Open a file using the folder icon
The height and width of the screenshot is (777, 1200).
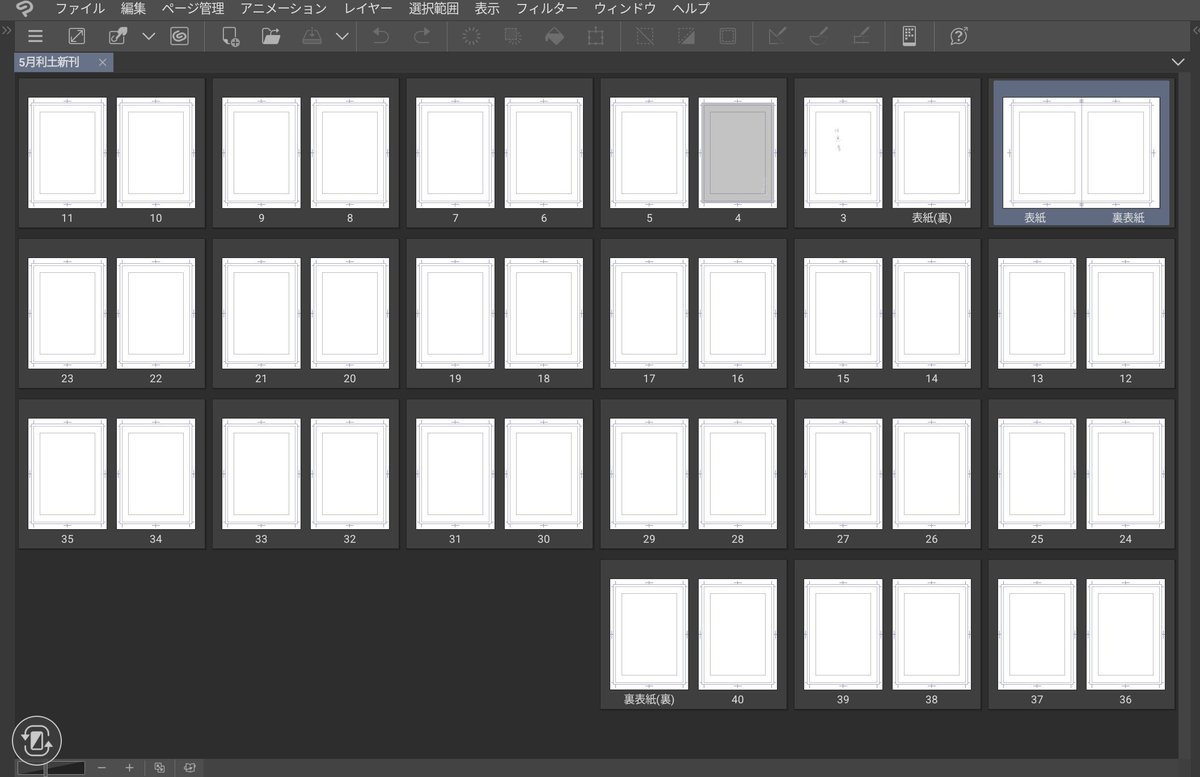[x=270, y=36]
